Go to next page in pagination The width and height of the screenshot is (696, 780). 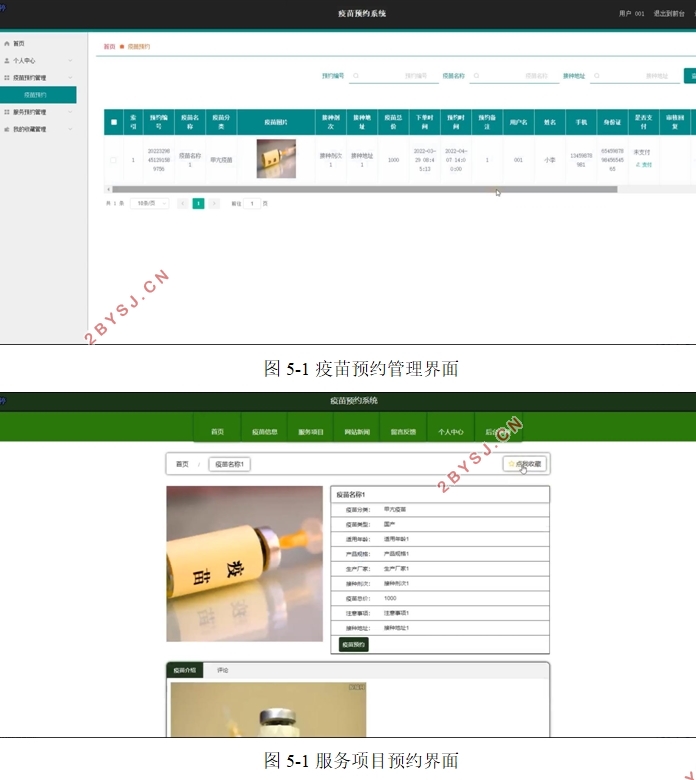pos(214,203)
